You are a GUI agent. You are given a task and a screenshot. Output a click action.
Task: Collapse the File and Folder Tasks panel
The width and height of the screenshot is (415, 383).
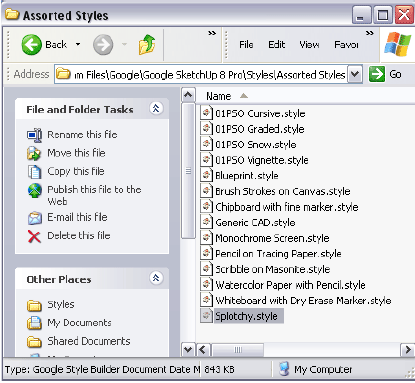pyautogui.click(x=156, y=109)
